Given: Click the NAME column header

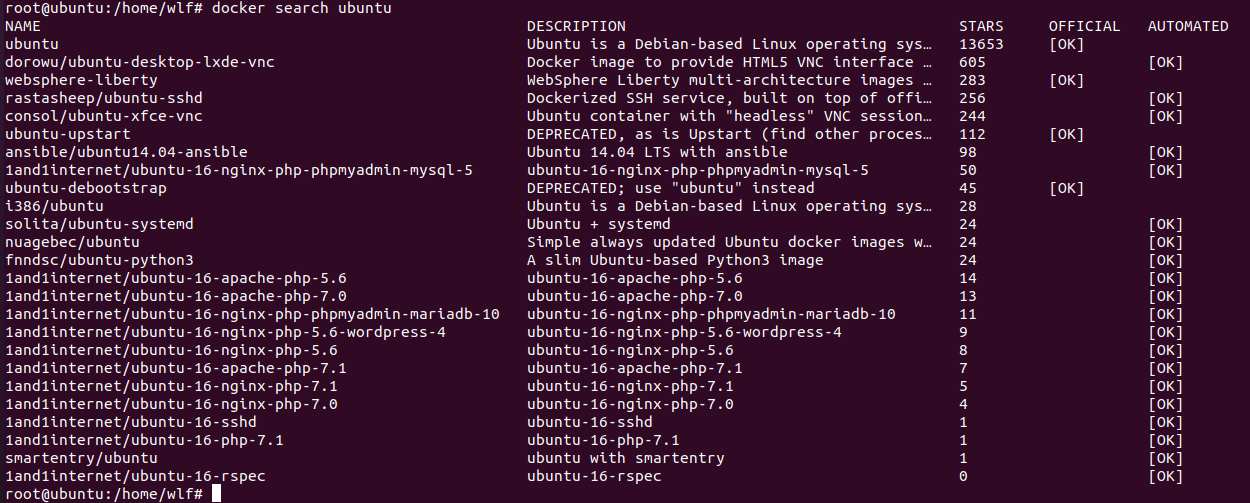Looking at the screenshot, I should [x=23, y=27].
